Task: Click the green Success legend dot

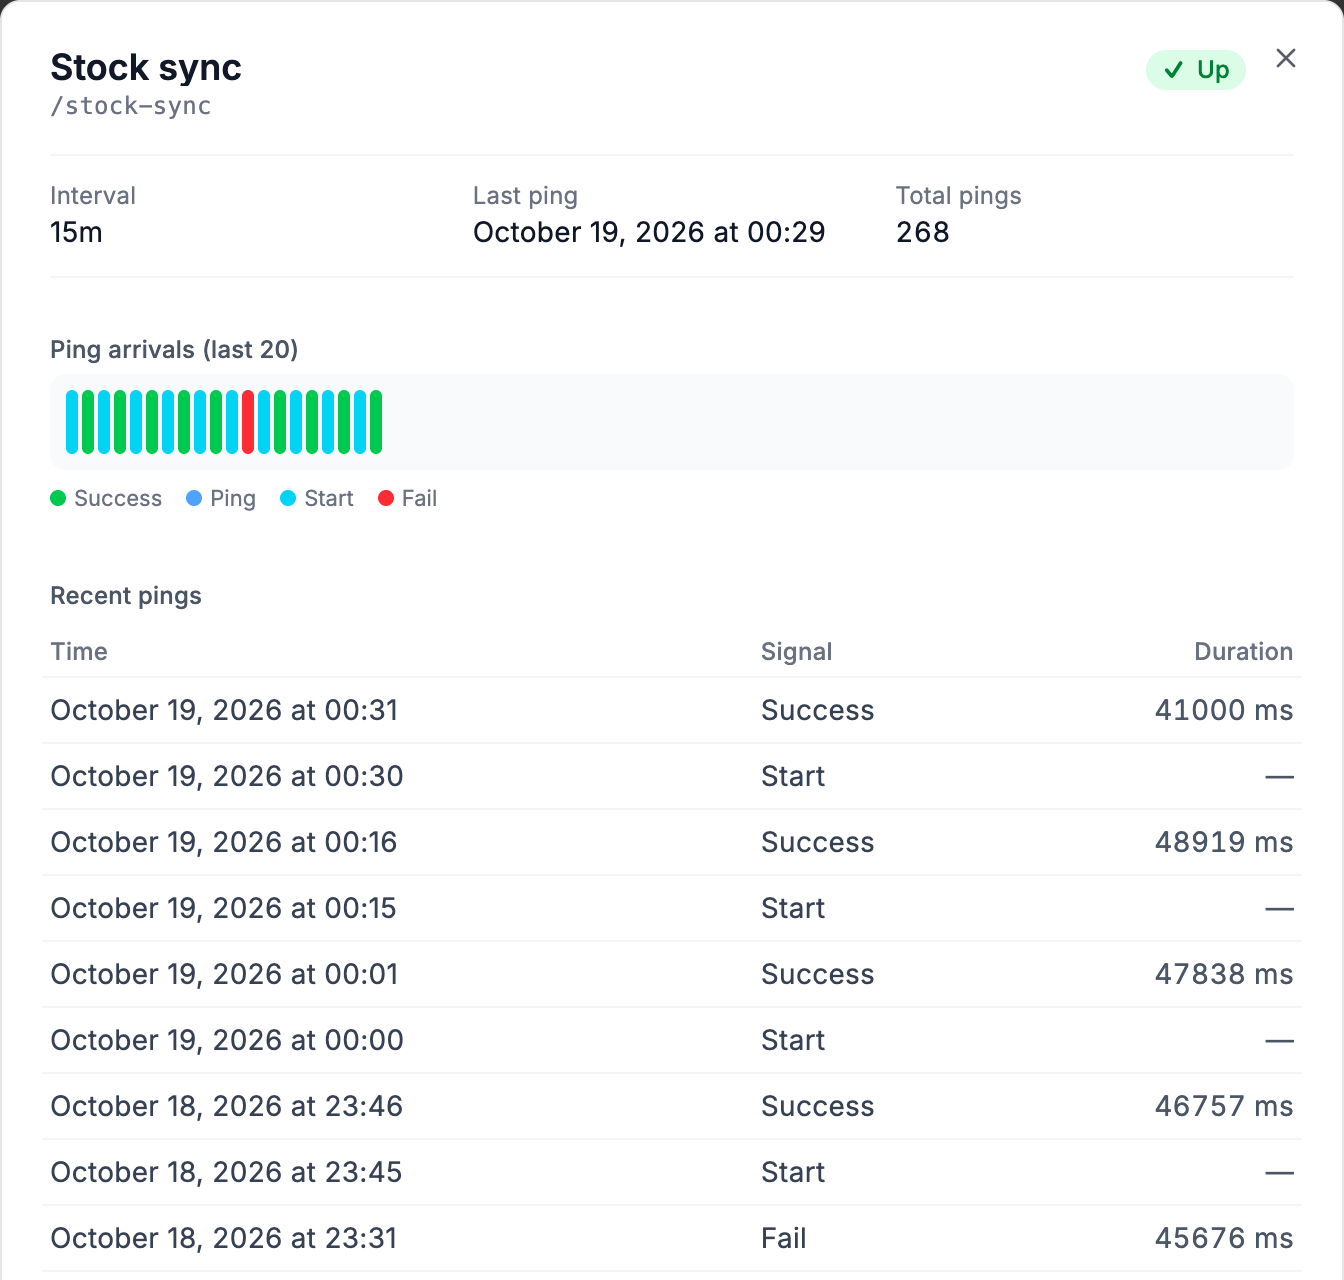Action: pyautogui.click(x=58, y=498)
